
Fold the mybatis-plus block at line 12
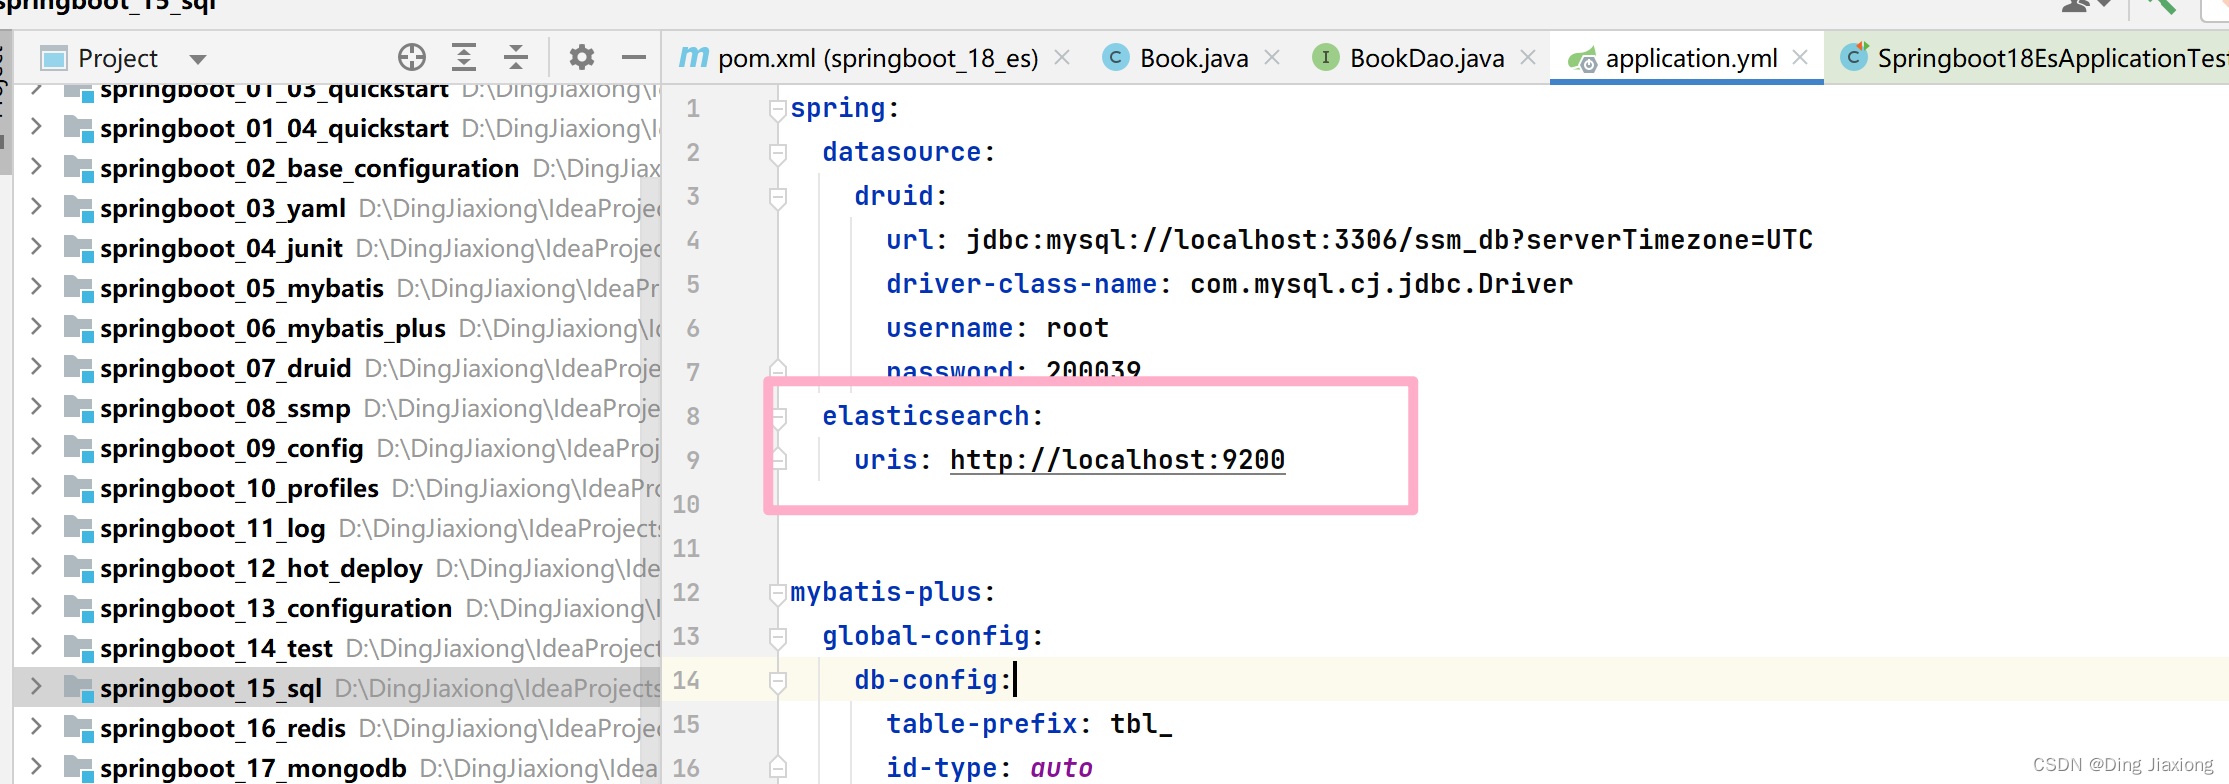pyautogui.click(x=778, y=593)
